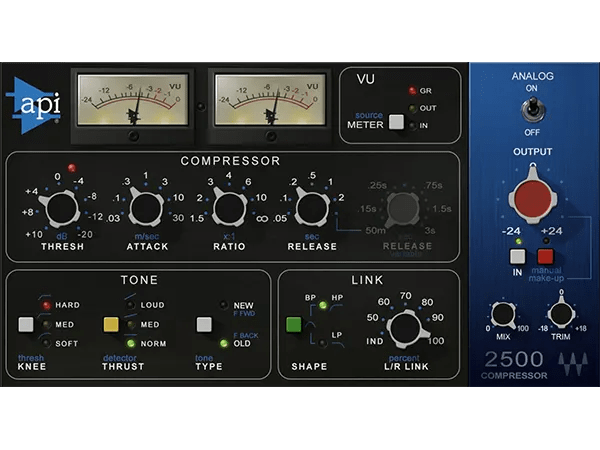Click the red OUTPUT knob

point(533,197)
